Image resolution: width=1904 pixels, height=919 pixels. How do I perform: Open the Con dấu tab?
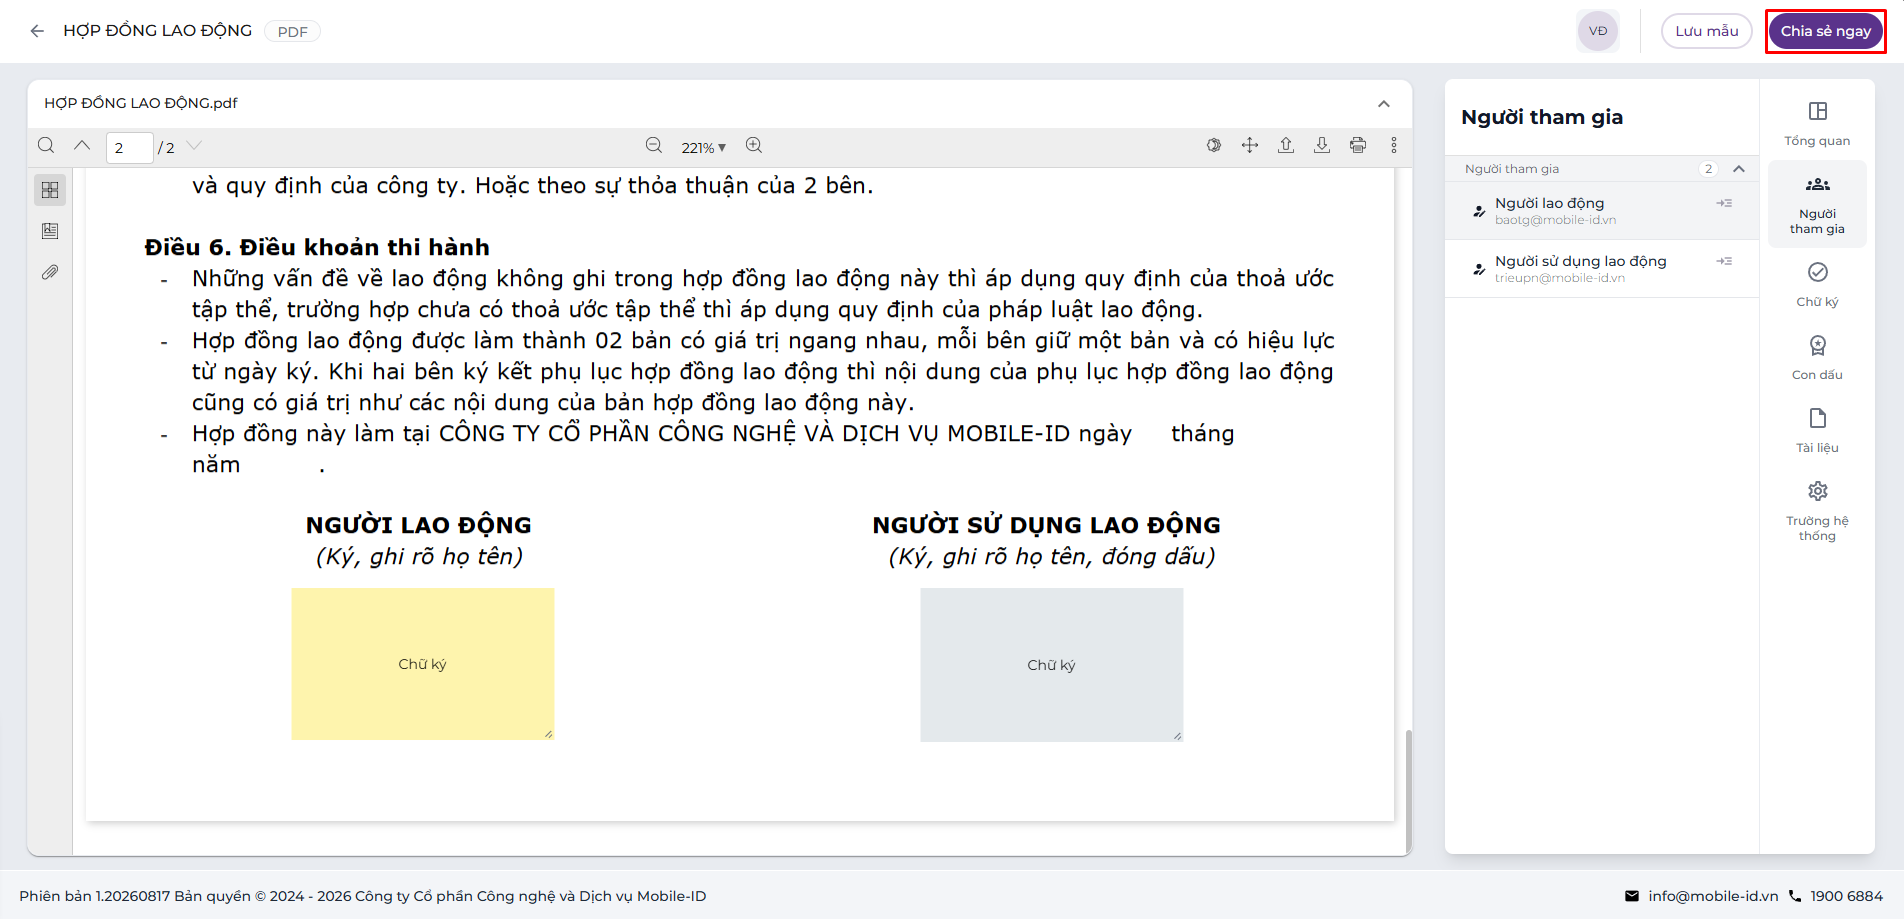pyautogui.click(x=1817, y=358)
